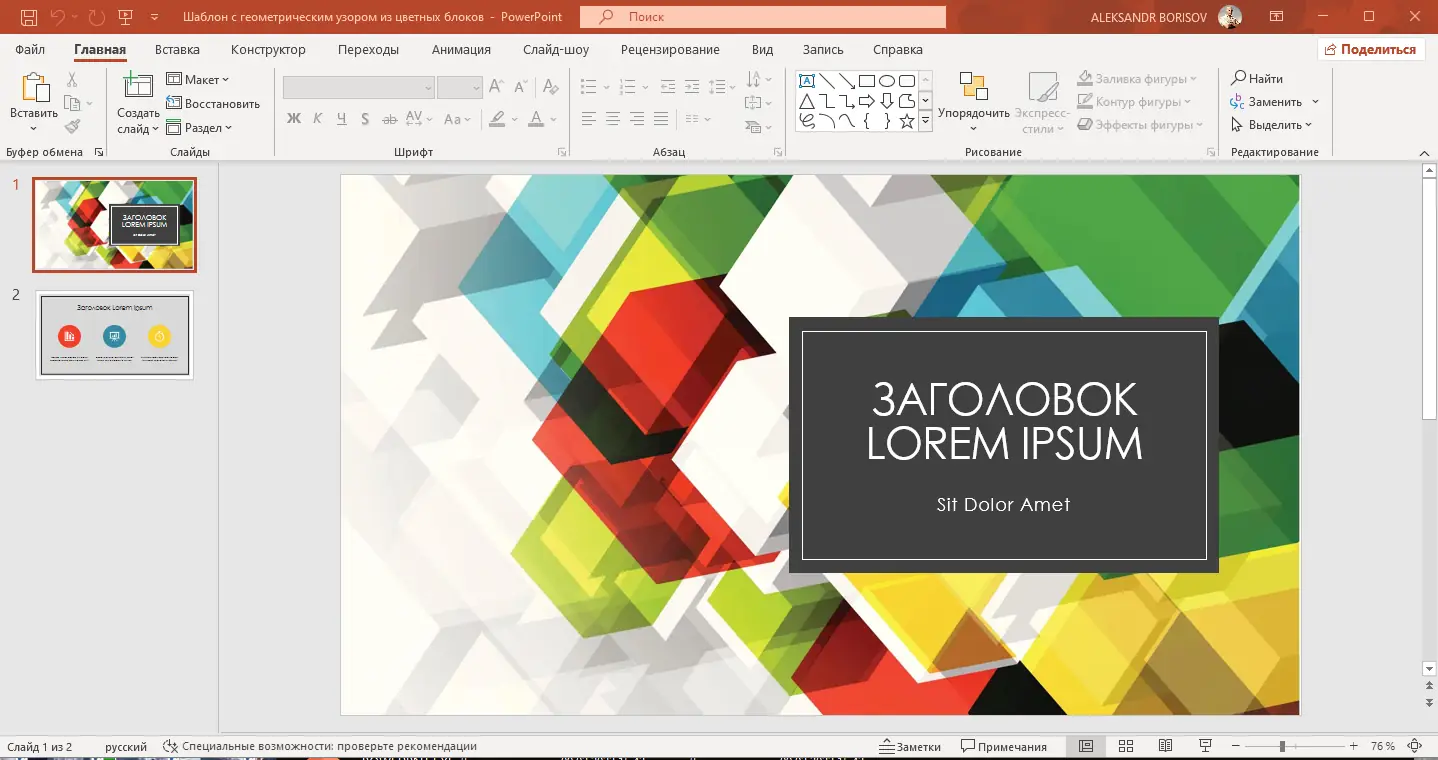This screenshot has width=1438, height=760.
Task: Open Customize Quick Access Toolbar dropdown
Action: [x=154, y=17]
